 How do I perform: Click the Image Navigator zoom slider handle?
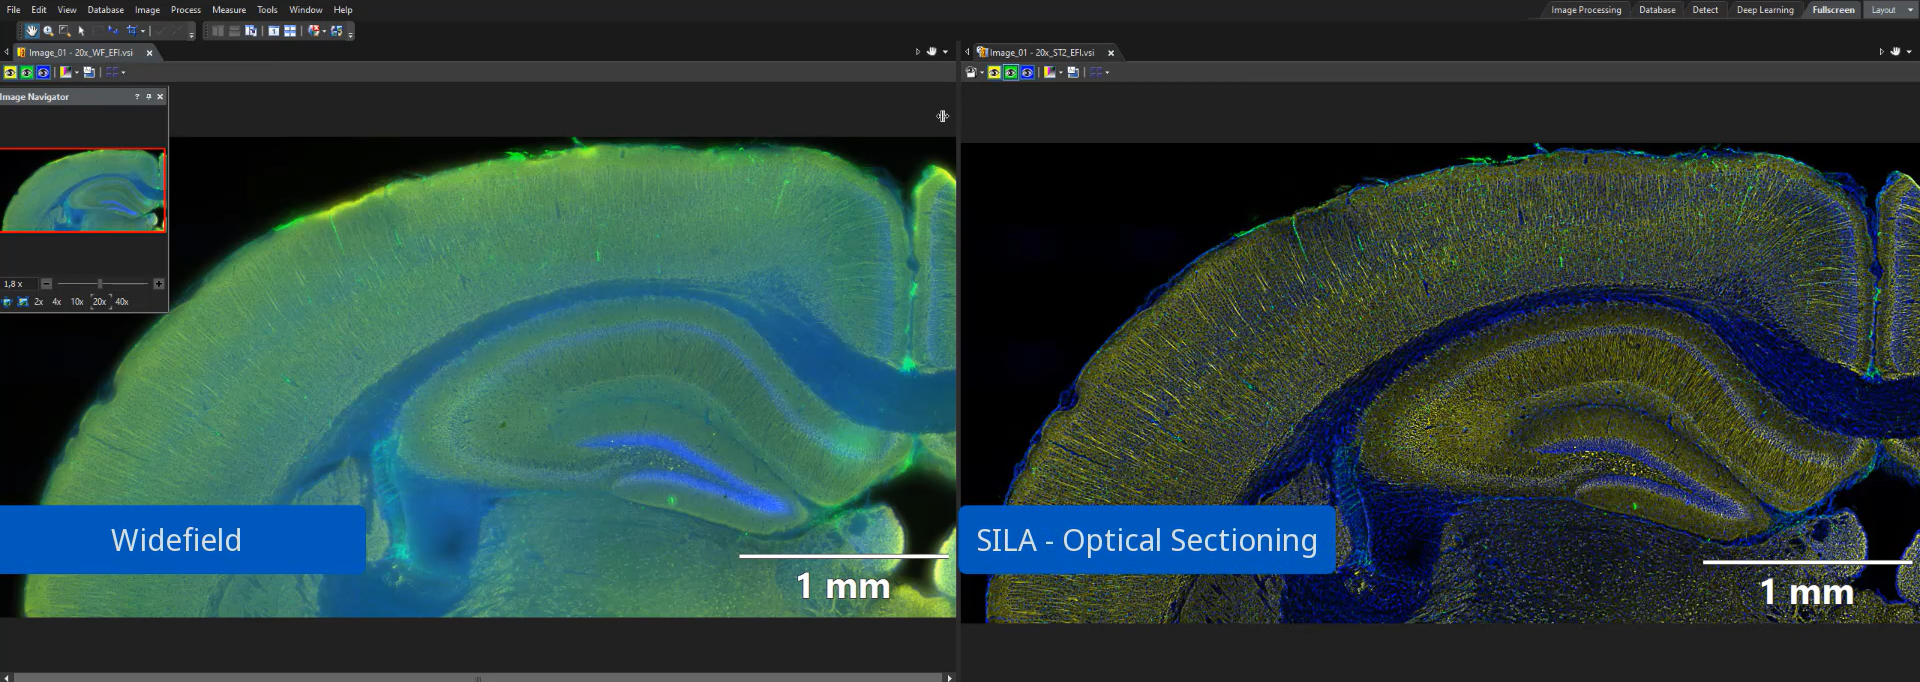[x=100, y=284]
